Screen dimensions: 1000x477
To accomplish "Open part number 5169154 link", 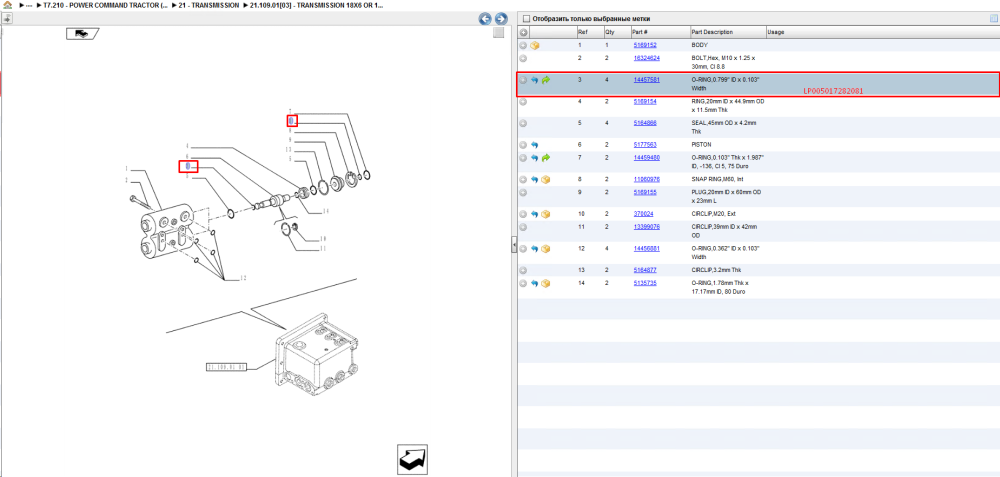I will pos(645,101).
